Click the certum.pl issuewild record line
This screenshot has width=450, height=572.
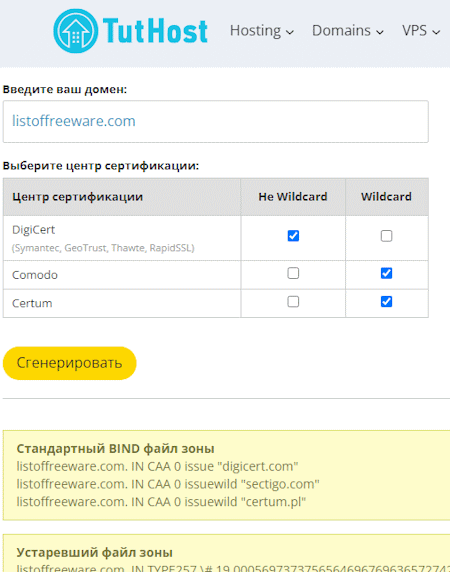[161, 502]
